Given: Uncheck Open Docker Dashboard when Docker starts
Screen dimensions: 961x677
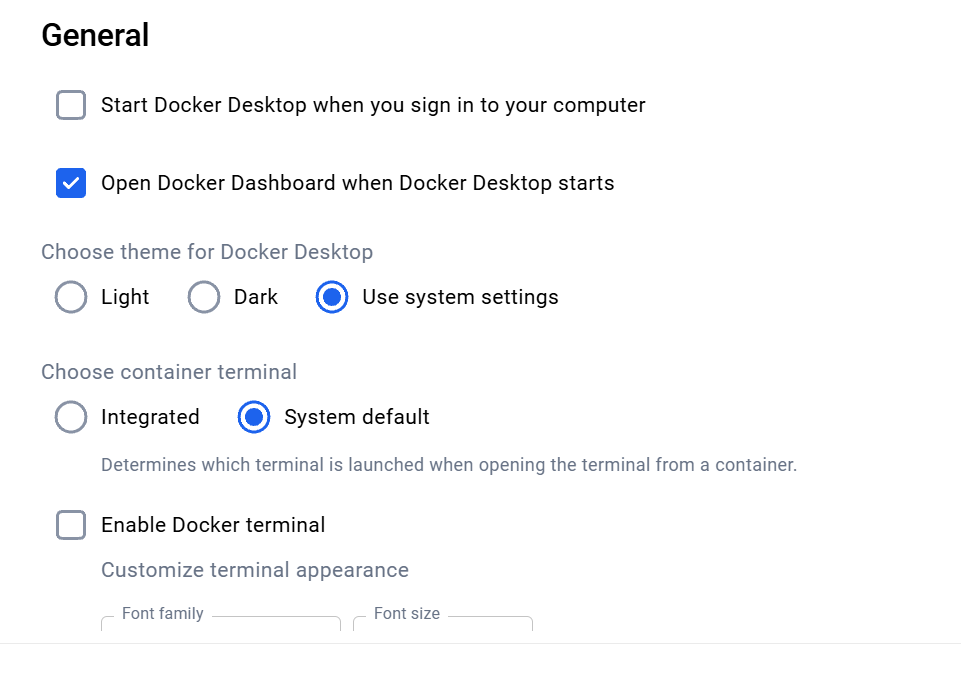Looking at the screenshot, I should [71, 183].
